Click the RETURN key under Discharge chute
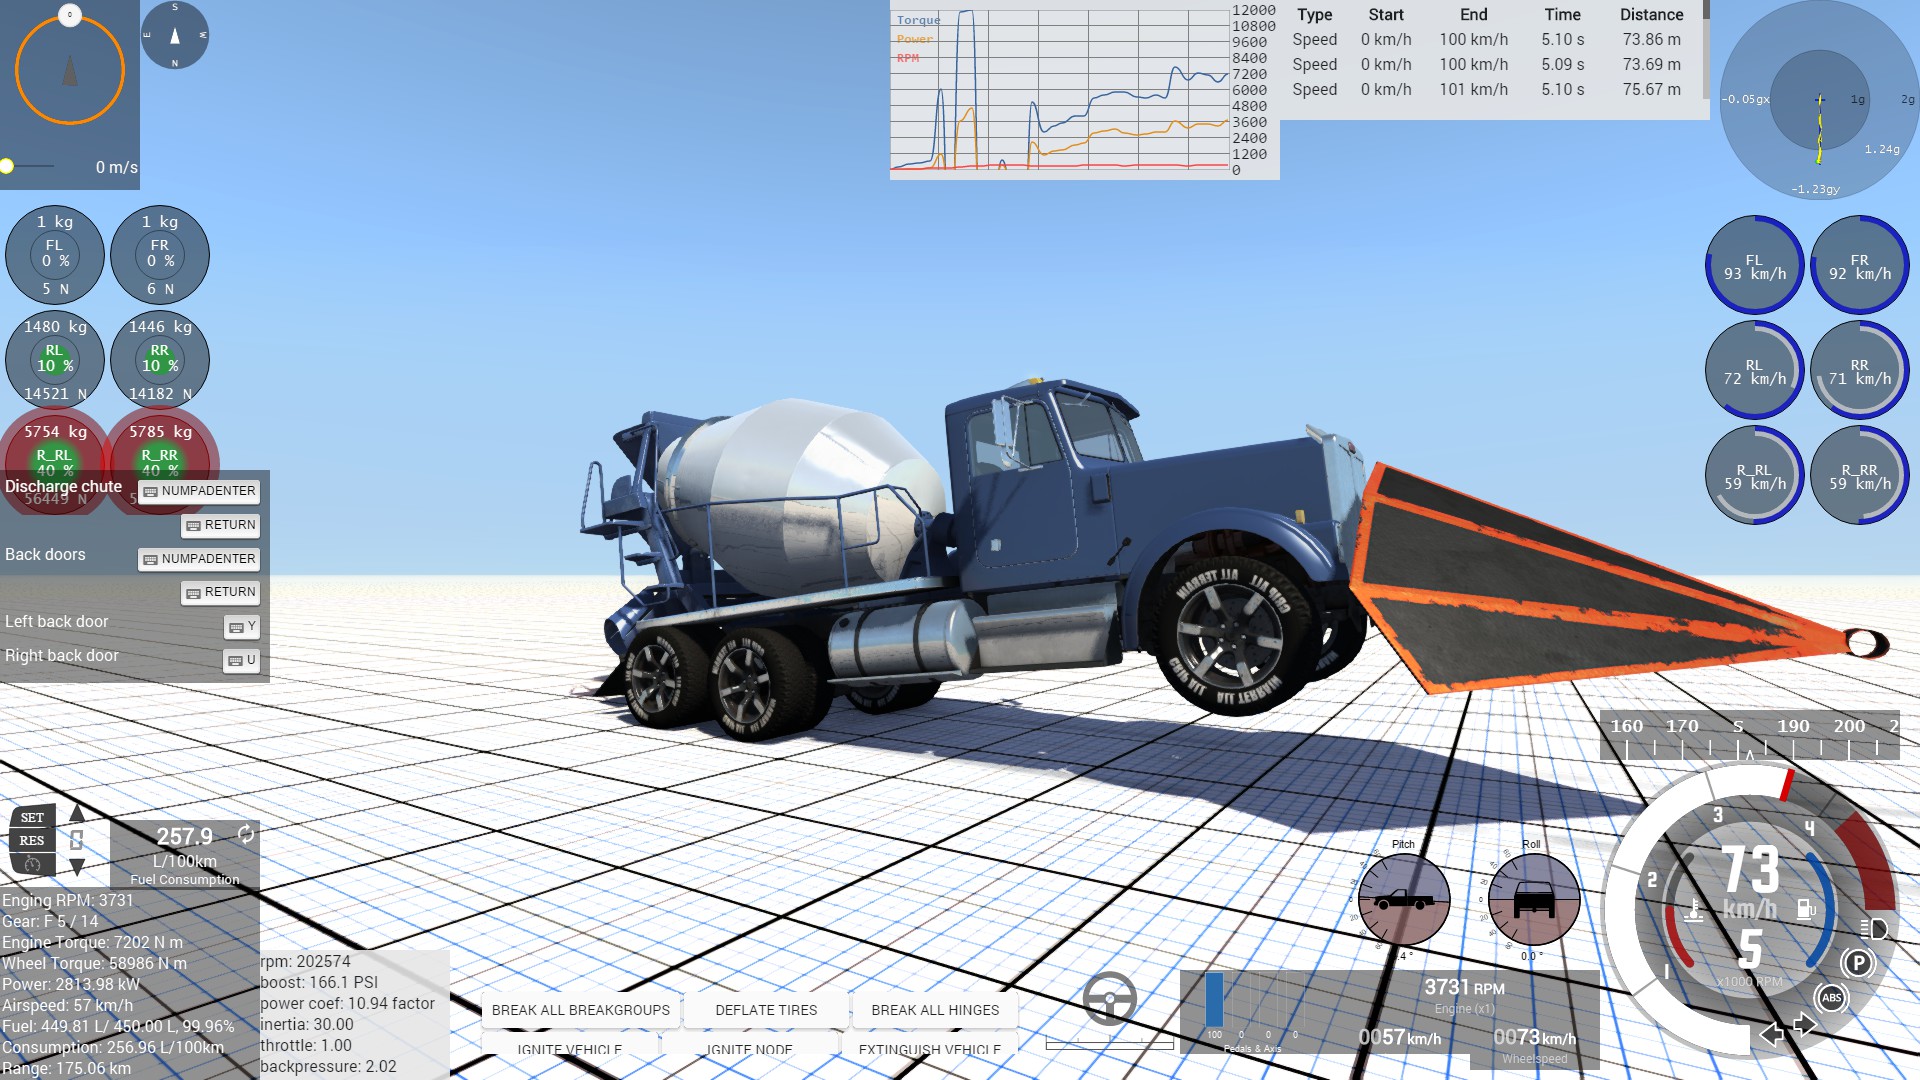The image size is (1920, 1080). (221, 525)
